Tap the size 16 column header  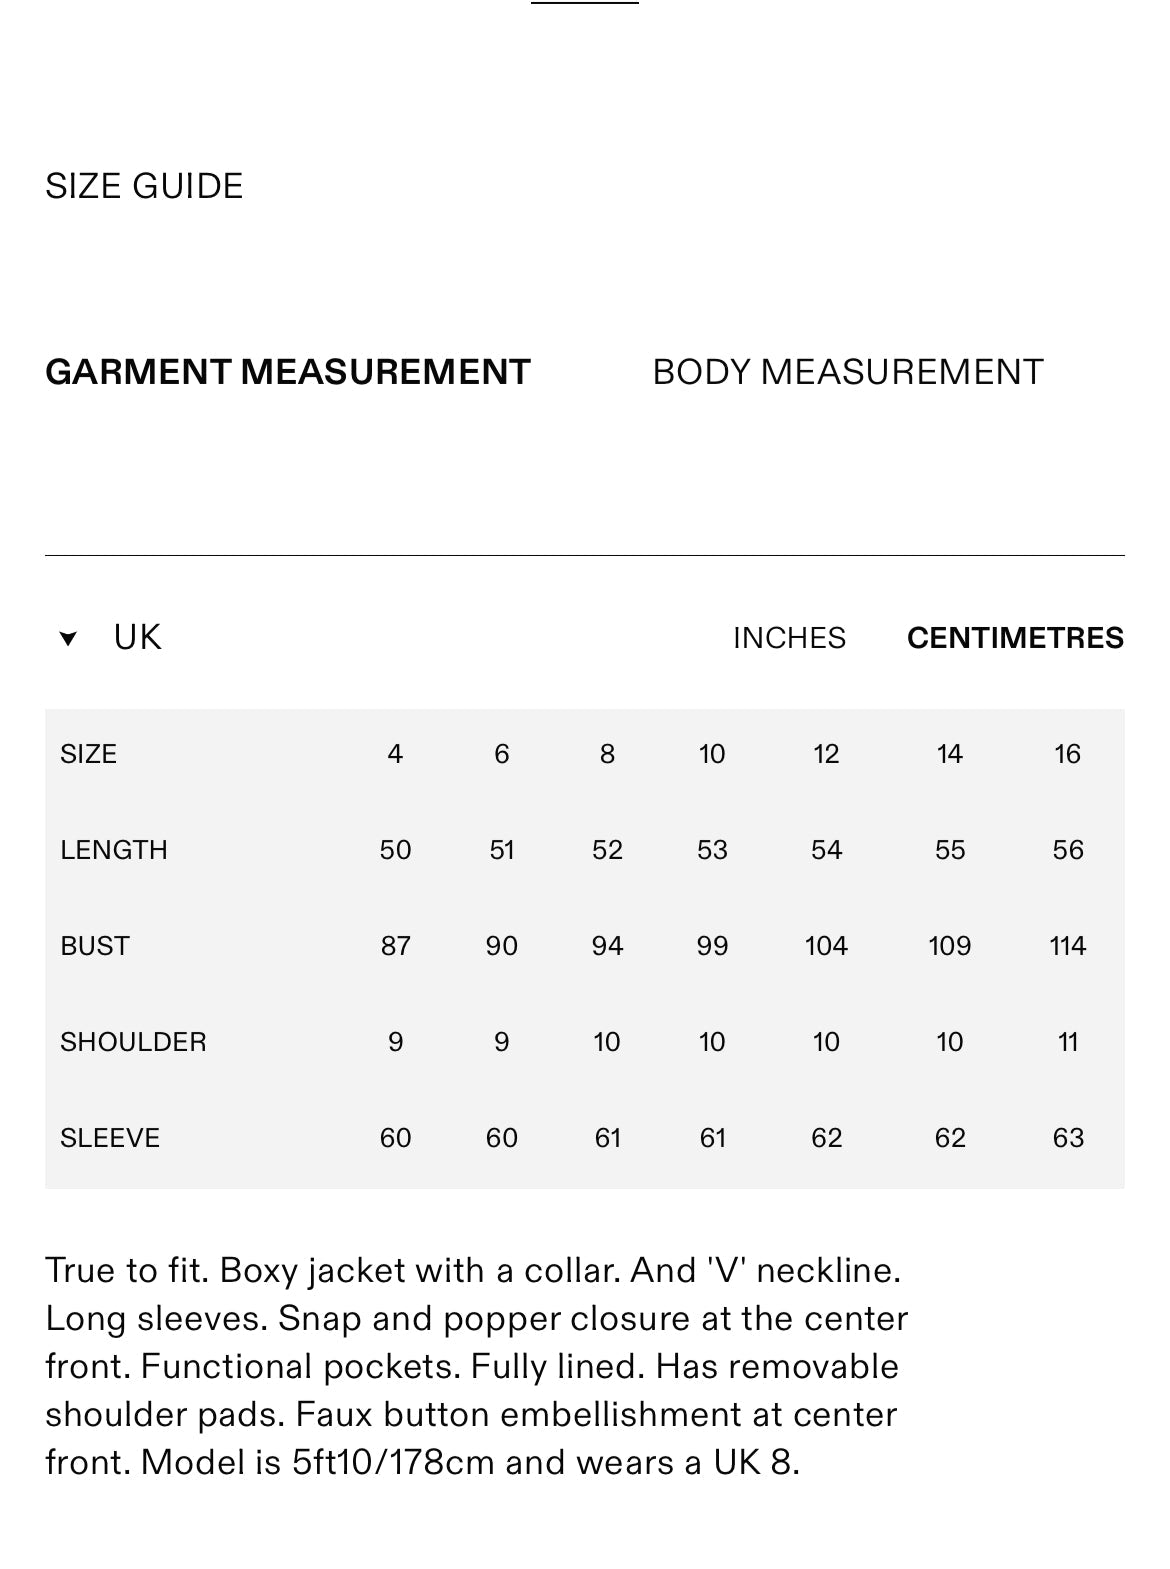pos(1067,754)
